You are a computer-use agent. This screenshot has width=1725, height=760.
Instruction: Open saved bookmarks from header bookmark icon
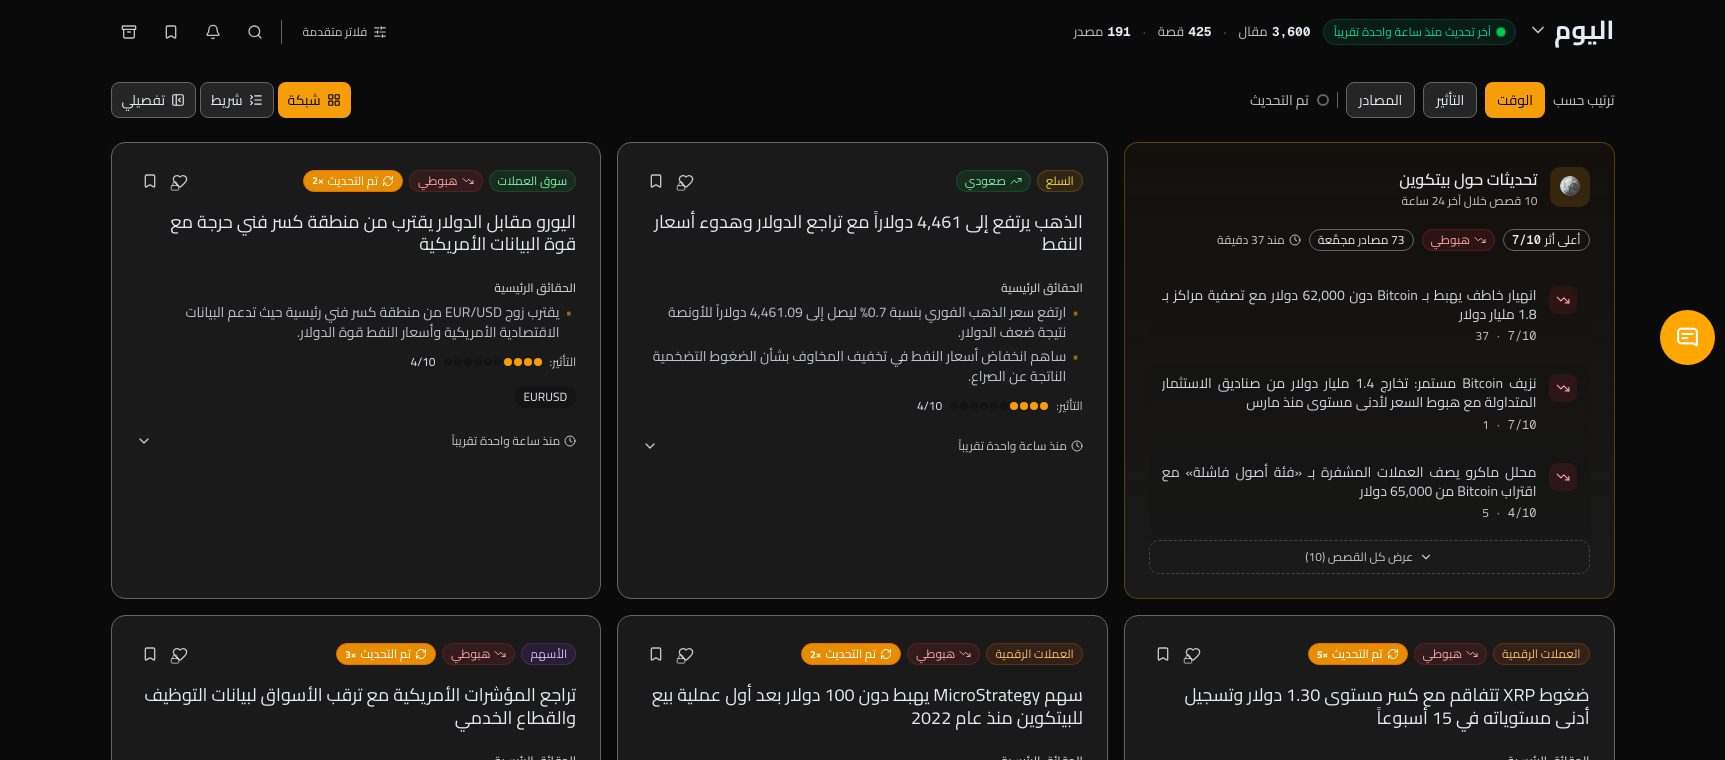[171, 32]
